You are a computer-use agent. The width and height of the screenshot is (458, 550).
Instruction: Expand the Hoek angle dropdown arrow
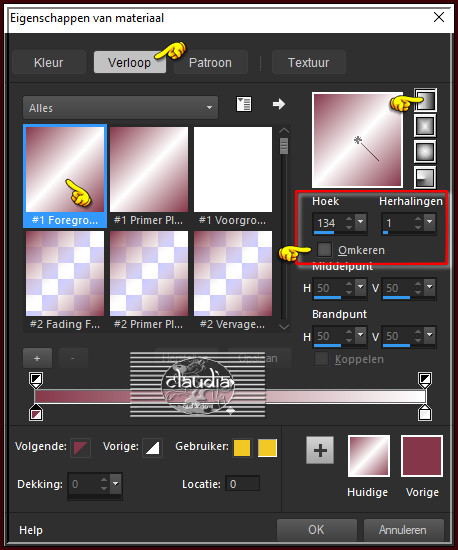(x=361, y=222)
